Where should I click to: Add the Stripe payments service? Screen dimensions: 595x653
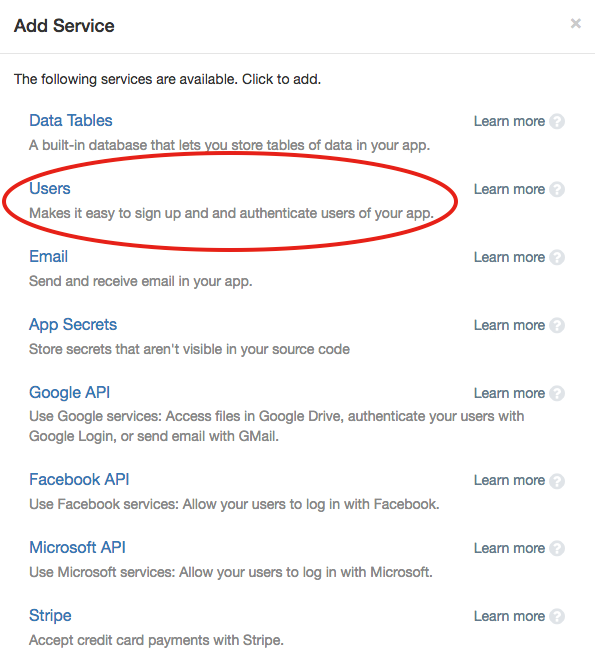point(50,616)
